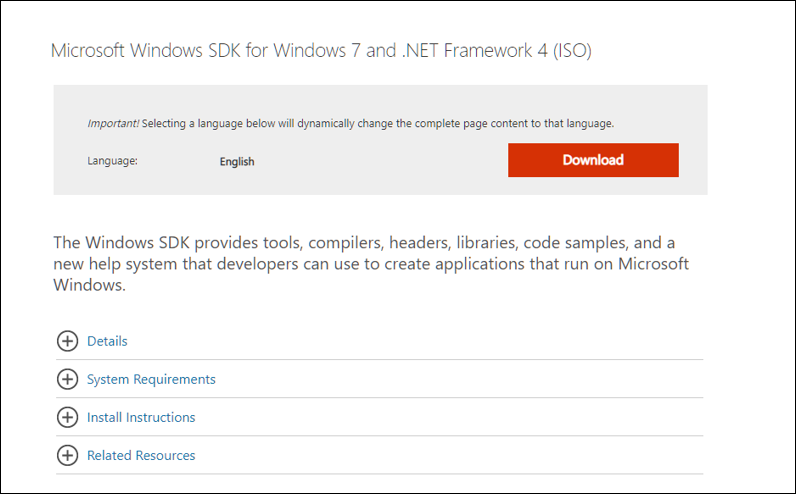Click the divider line below Details

pyautogui.click(x=379, y=359)
